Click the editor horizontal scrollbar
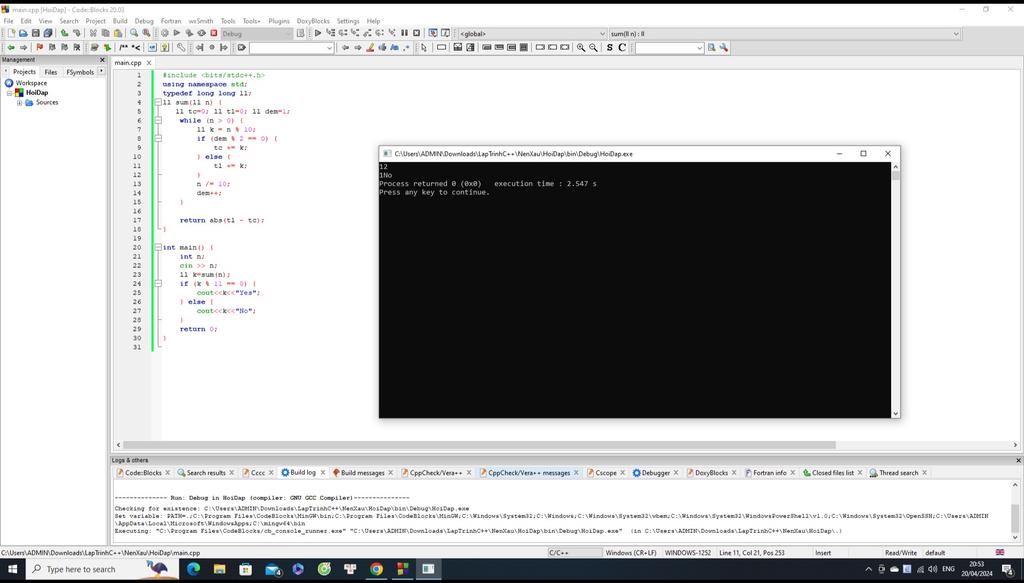The height and width of the screenshot is (583, 1024). pos(479,445)
